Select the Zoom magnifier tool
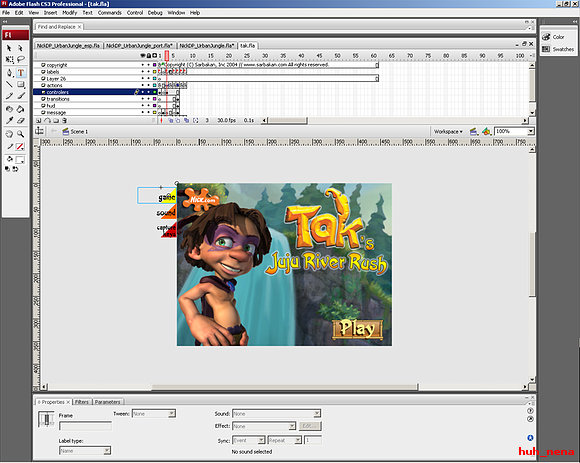 pyautogui.click(x=21, y=134)
